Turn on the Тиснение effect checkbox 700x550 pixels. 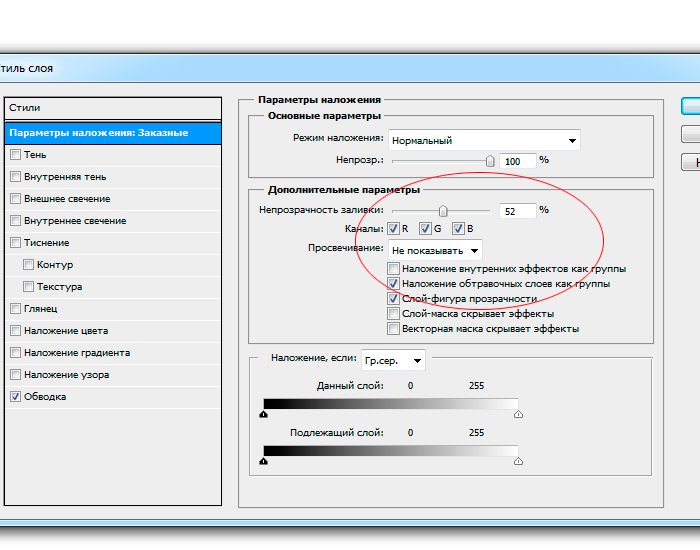15,243
